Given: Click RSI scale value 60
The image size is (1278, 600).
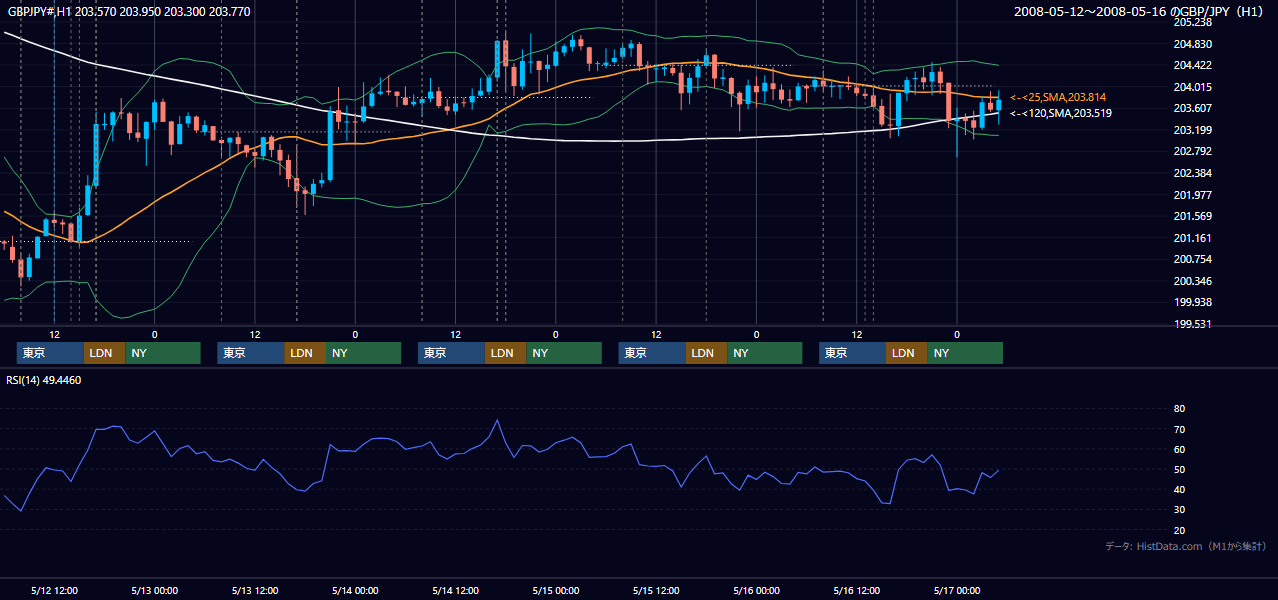Looking at the screenshot, I should [1180, 449].
